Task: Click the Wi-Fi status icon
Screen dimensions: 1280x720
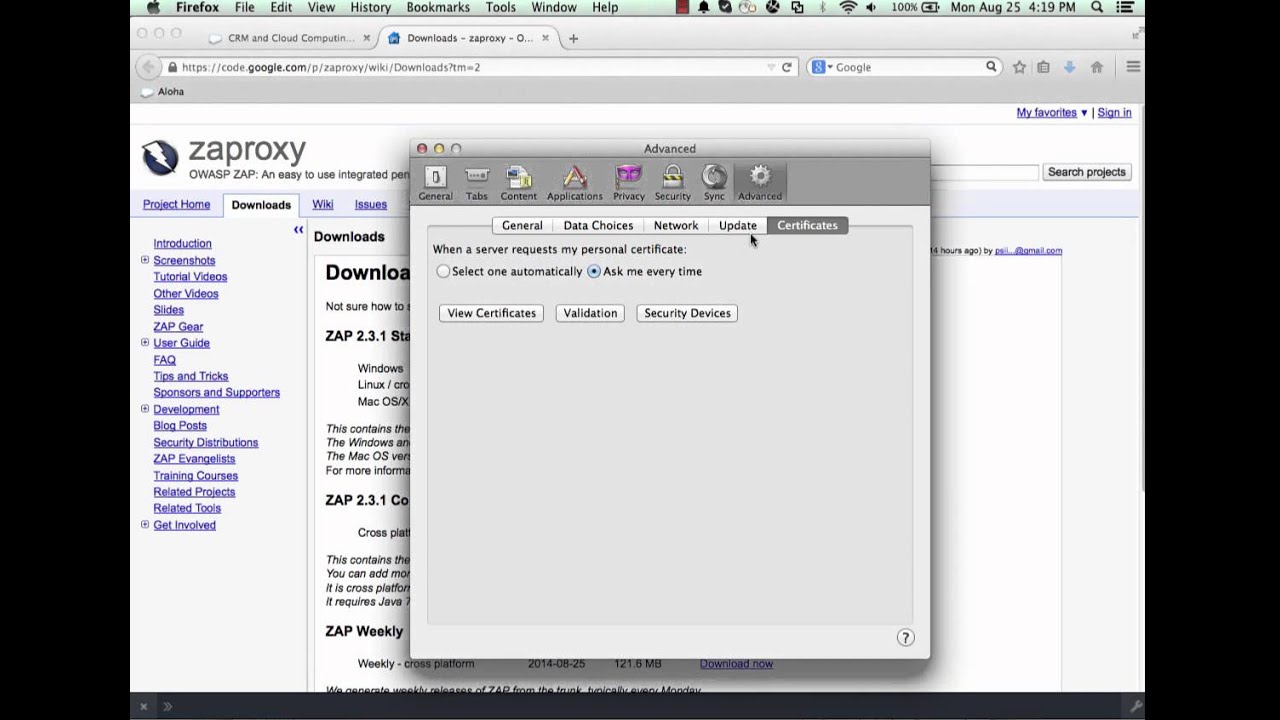Action: click(848, 7)
